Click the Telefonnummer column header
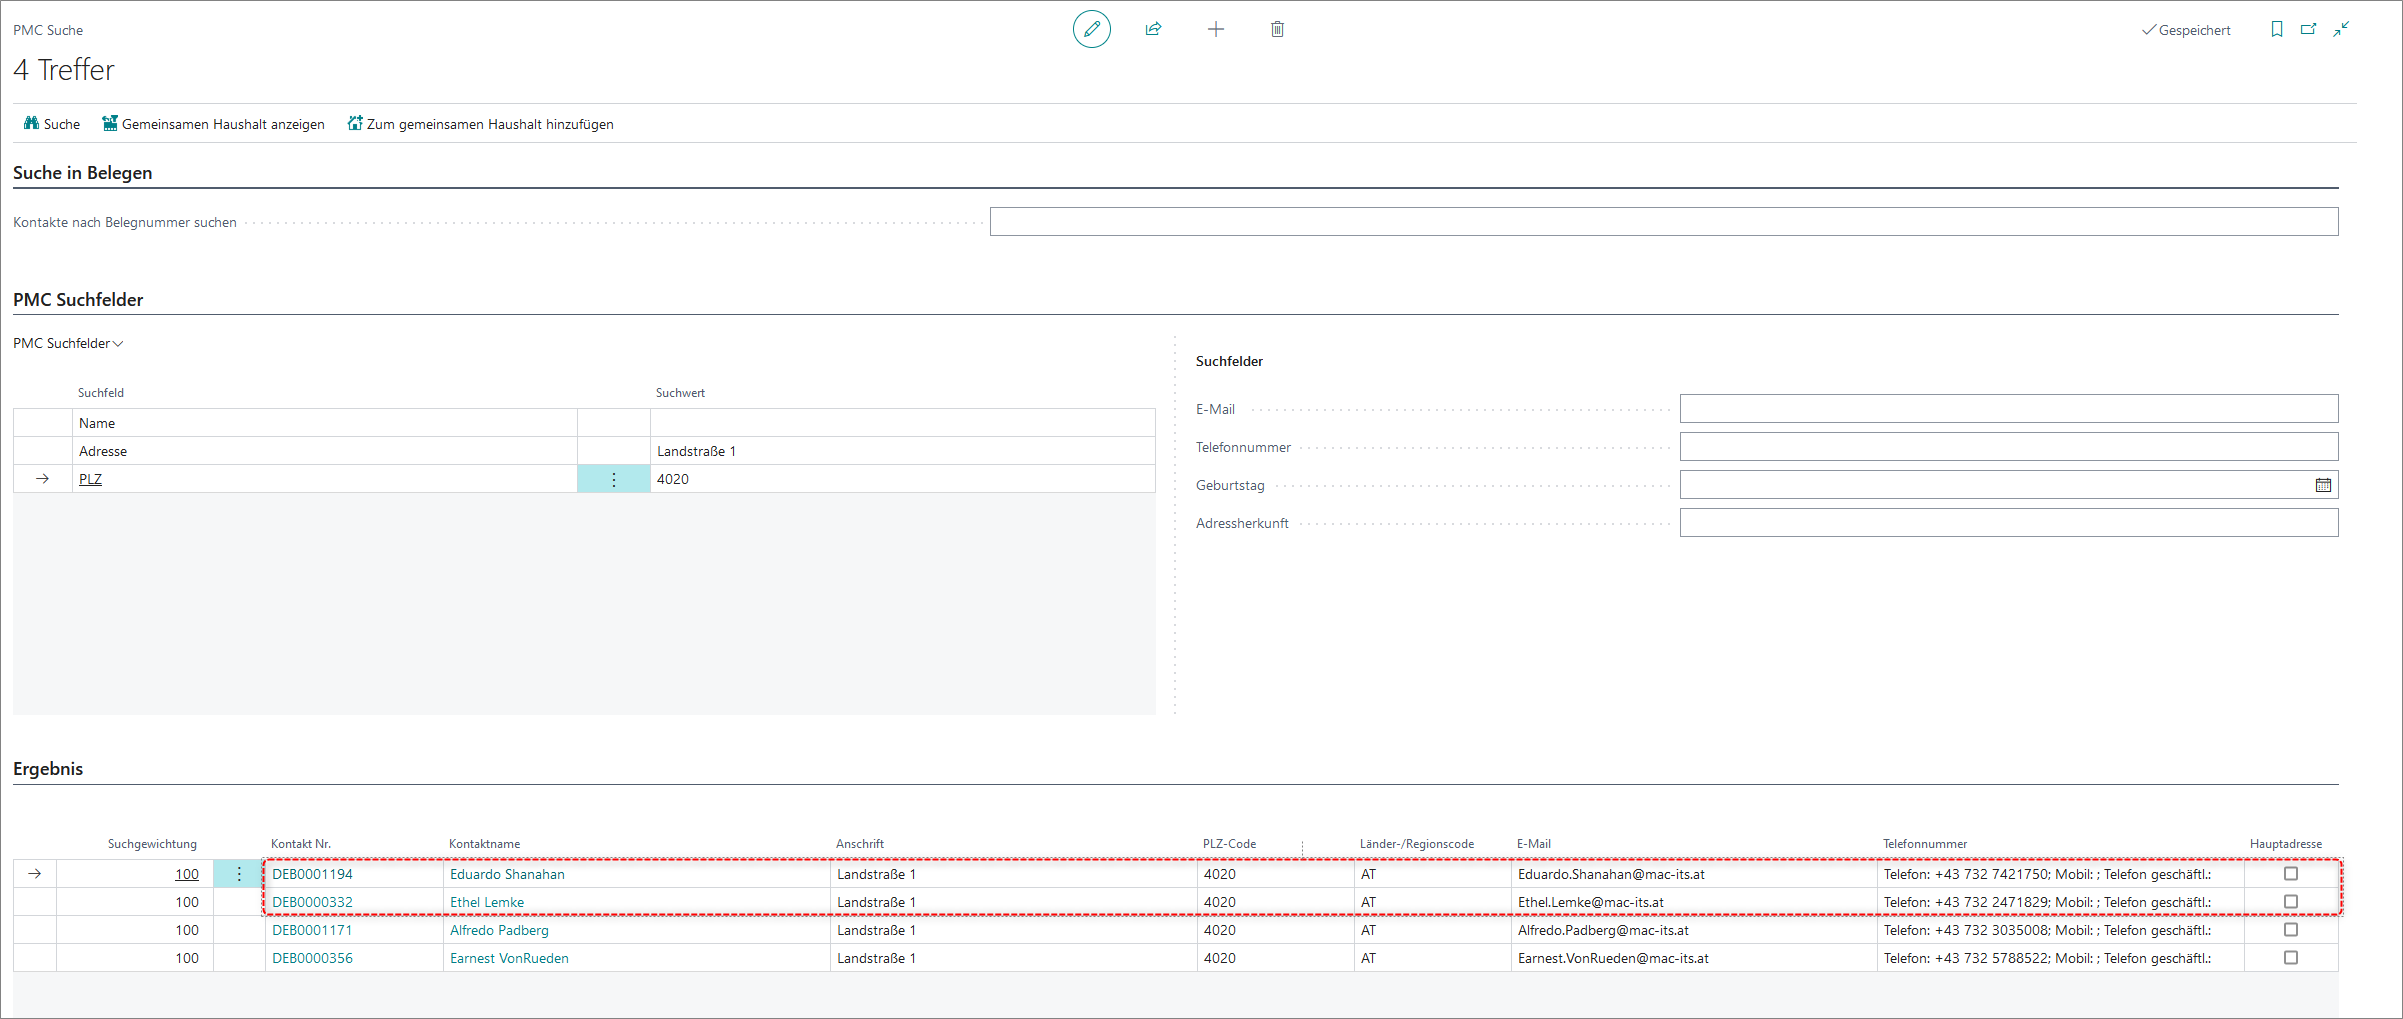This screenshot has height=1019, width=2403. point(1925,844)
